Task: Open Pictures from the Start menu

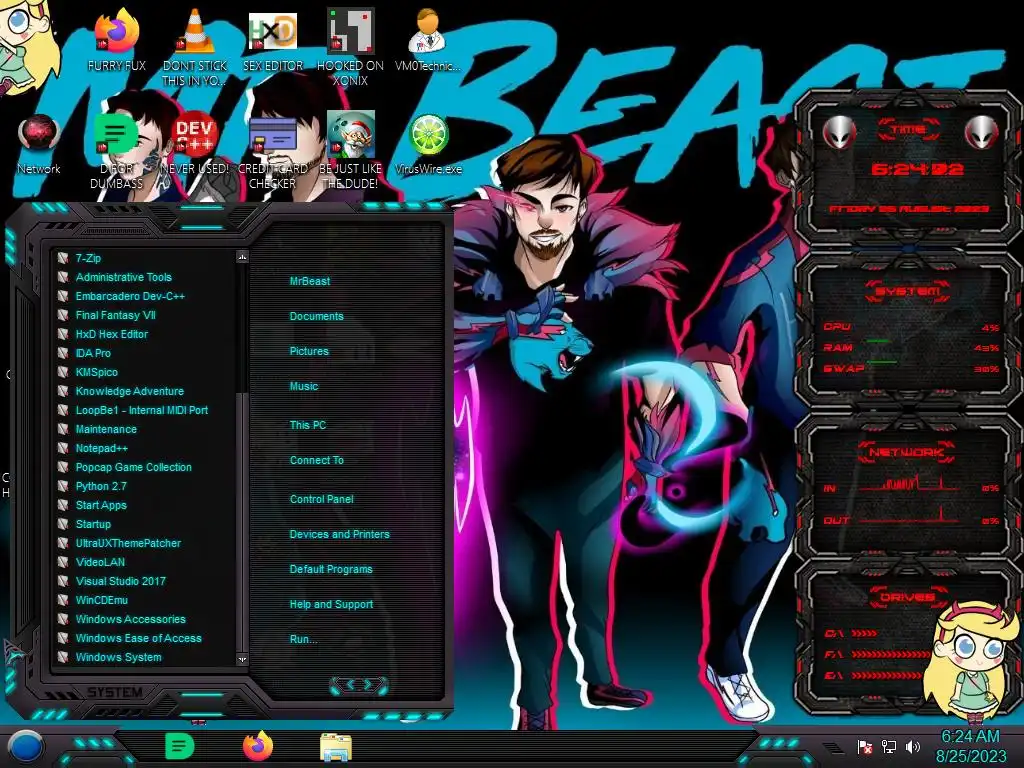Action: point(309,351)
